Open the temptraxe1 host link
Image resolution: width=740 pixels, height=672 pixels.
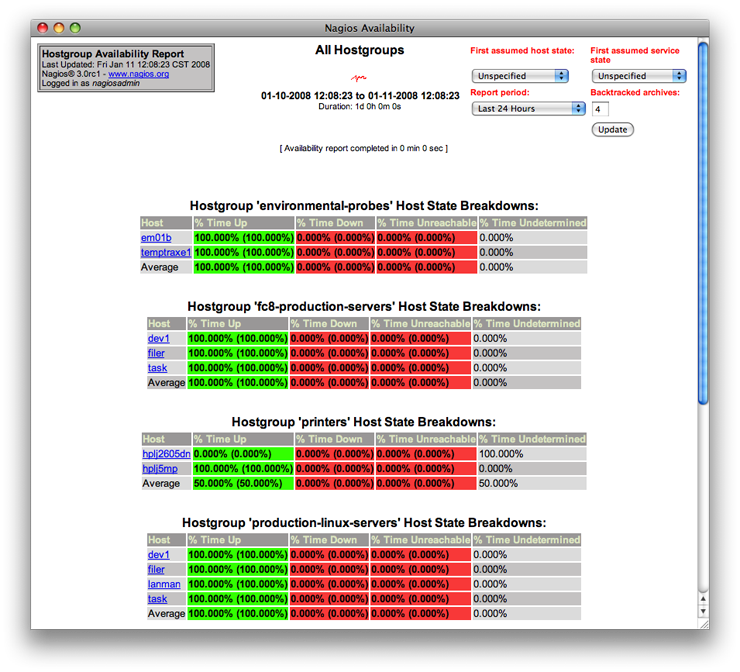pyautogui.click(x=166, y=252)
